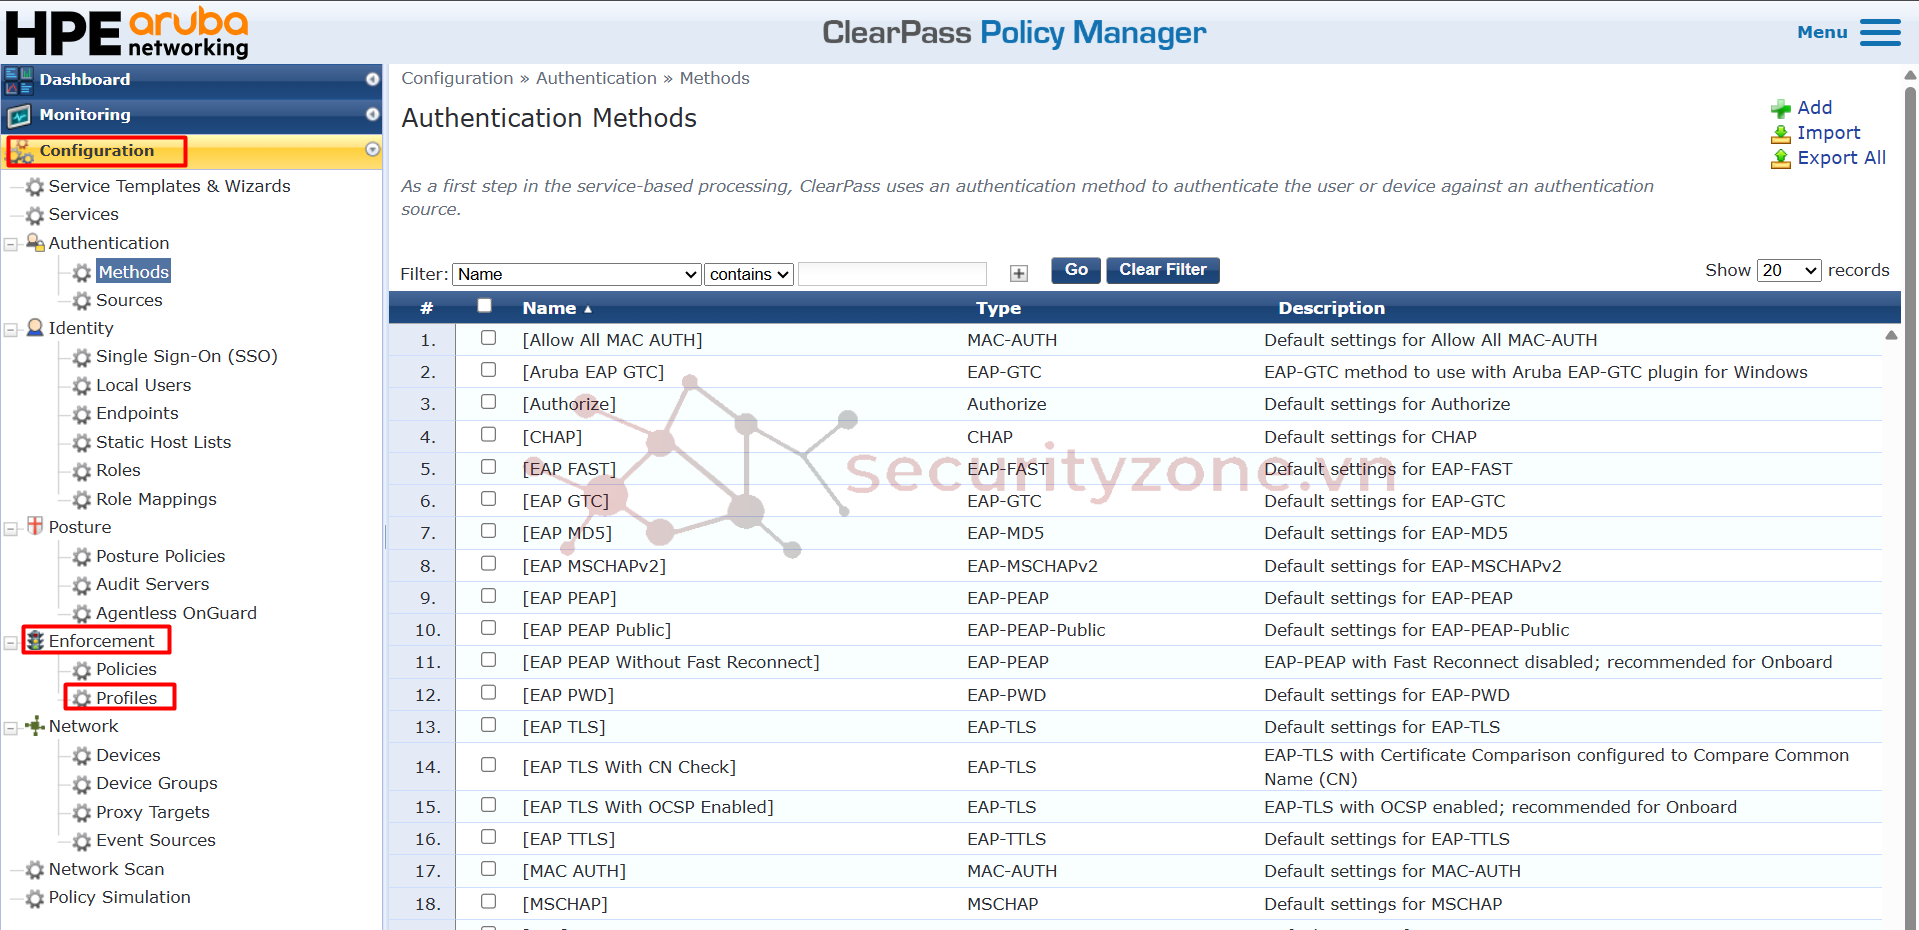Click gear icon beside Roles

click(82, 471)
